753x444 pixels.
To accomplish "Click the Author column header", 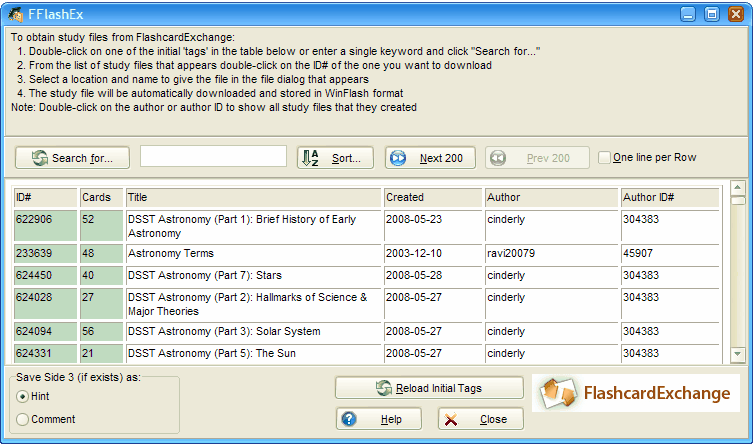I will pyautogui.click(x=551, y=197).
